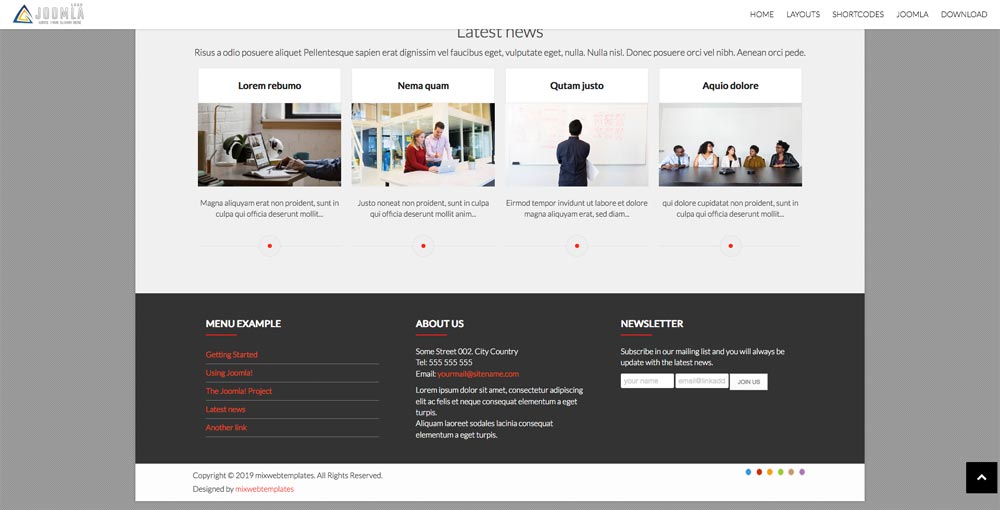This screenshot has height=510, width=1000.
Task: Open the Layouts menu
Action: 802,15
